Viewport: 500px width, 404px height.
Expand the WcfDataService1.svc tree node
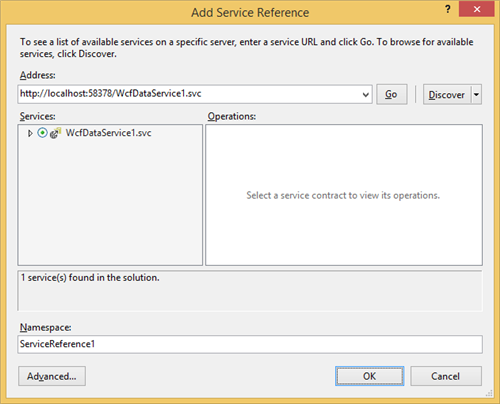(x=30, y=133)
